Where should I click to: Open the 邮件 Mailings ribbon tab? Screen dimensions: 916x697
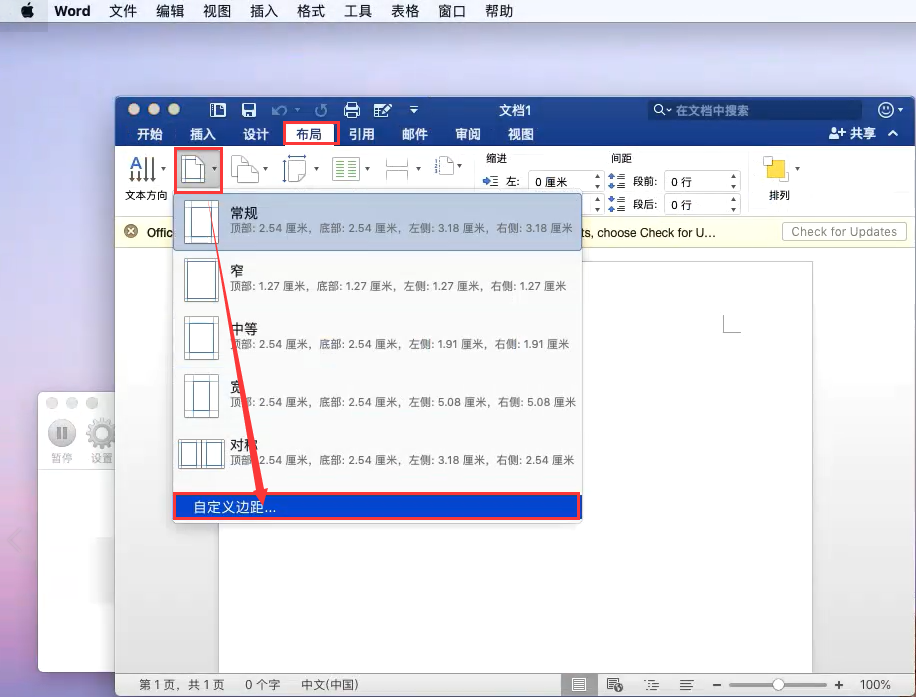415,134
